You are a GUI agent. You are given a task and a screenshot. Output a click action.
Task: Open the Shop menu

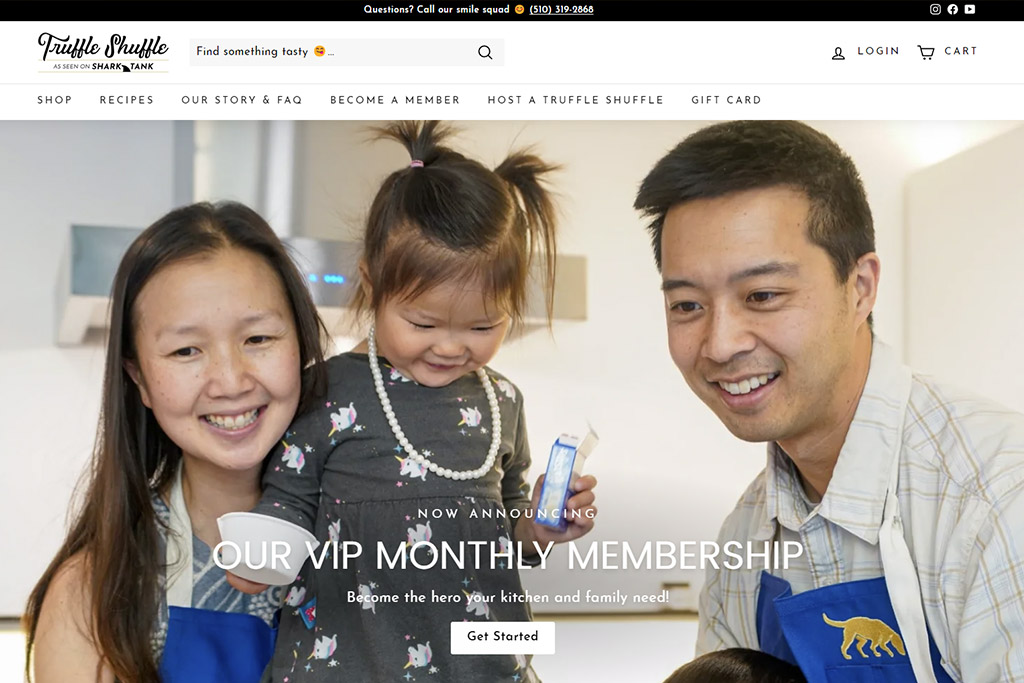54,100
